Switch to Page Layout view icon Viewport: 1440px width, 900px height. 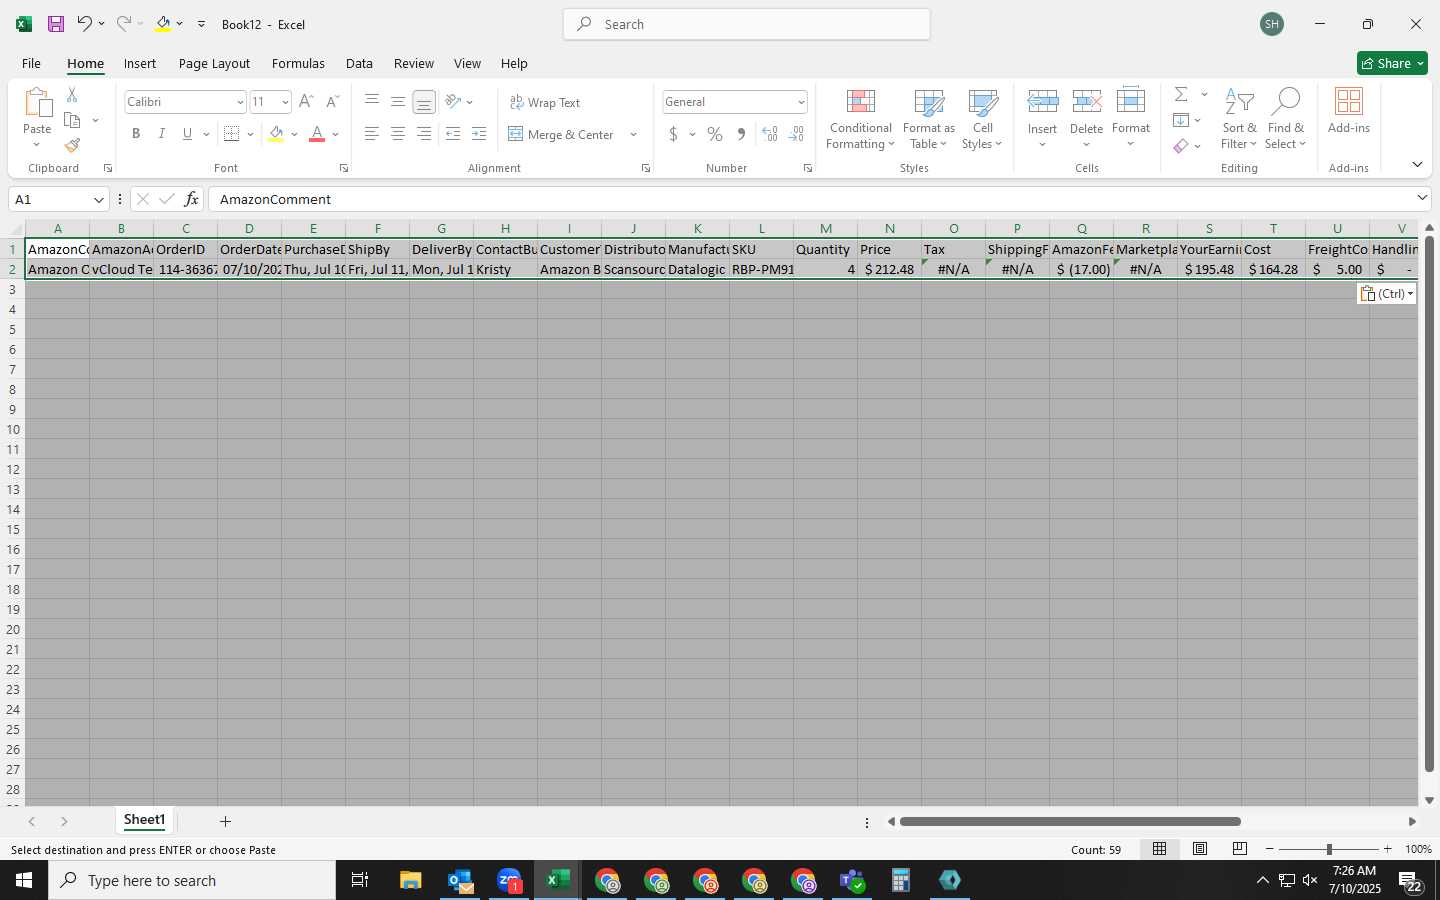pos(1200,849)
